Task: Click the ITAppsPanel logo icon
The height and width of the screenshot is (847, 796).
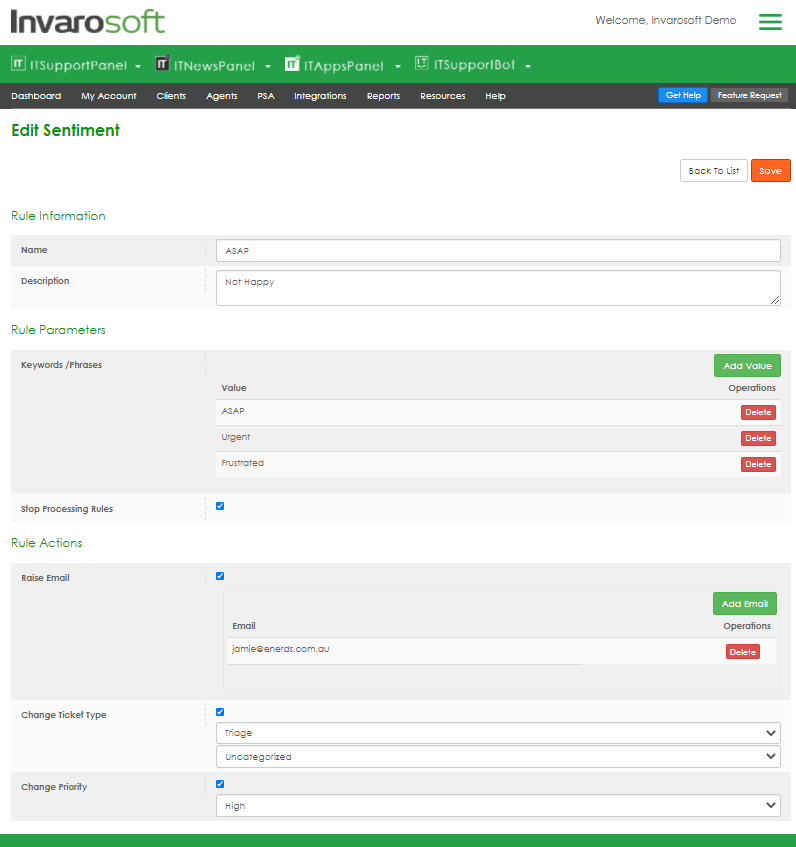Action: tap(292, 64)
